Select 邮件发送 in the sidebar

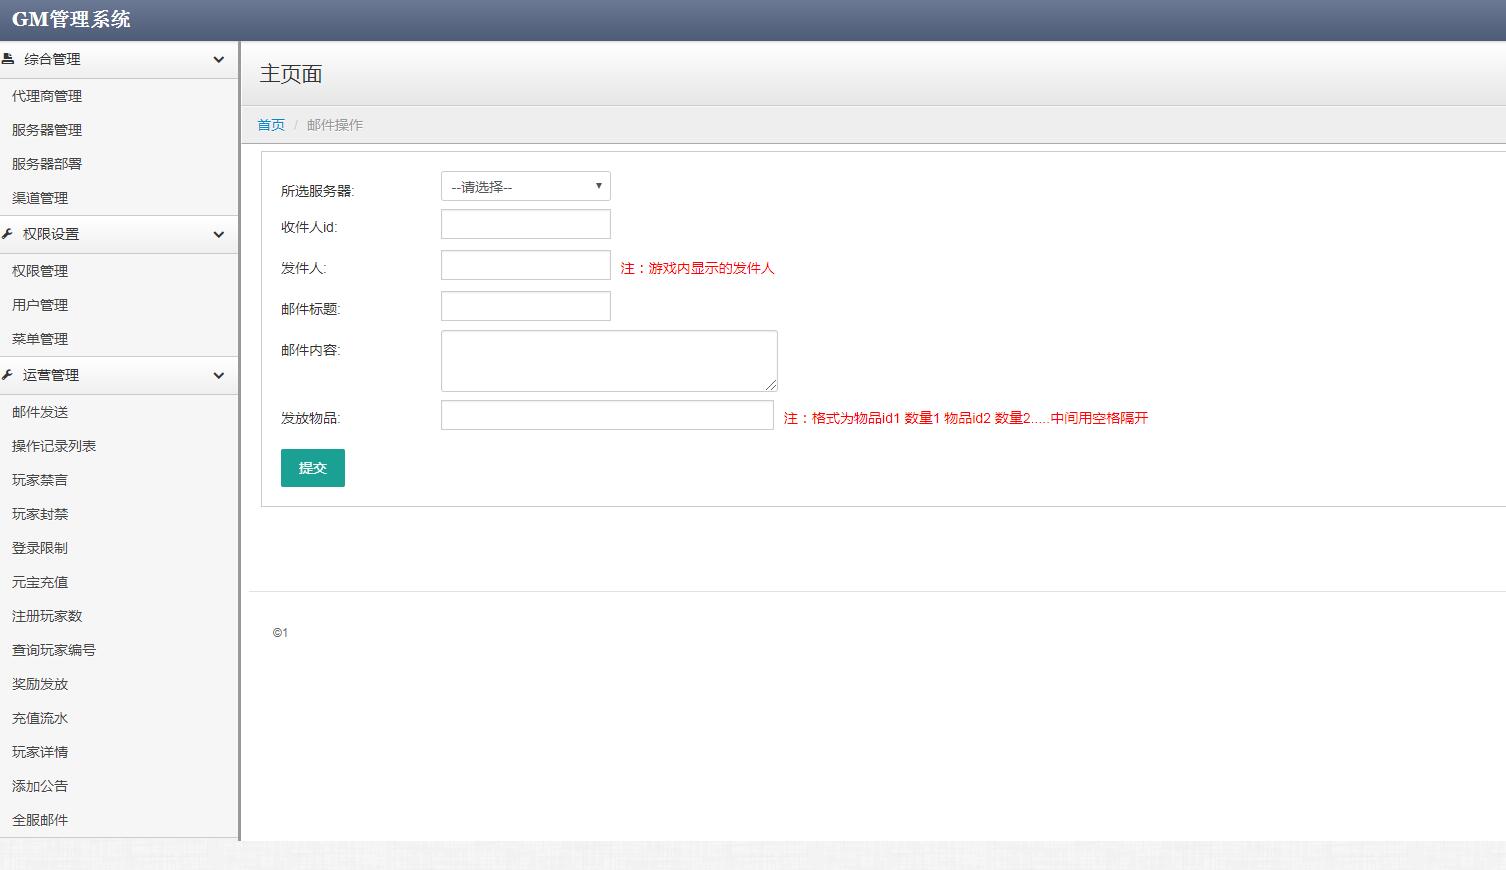(40, 412)
